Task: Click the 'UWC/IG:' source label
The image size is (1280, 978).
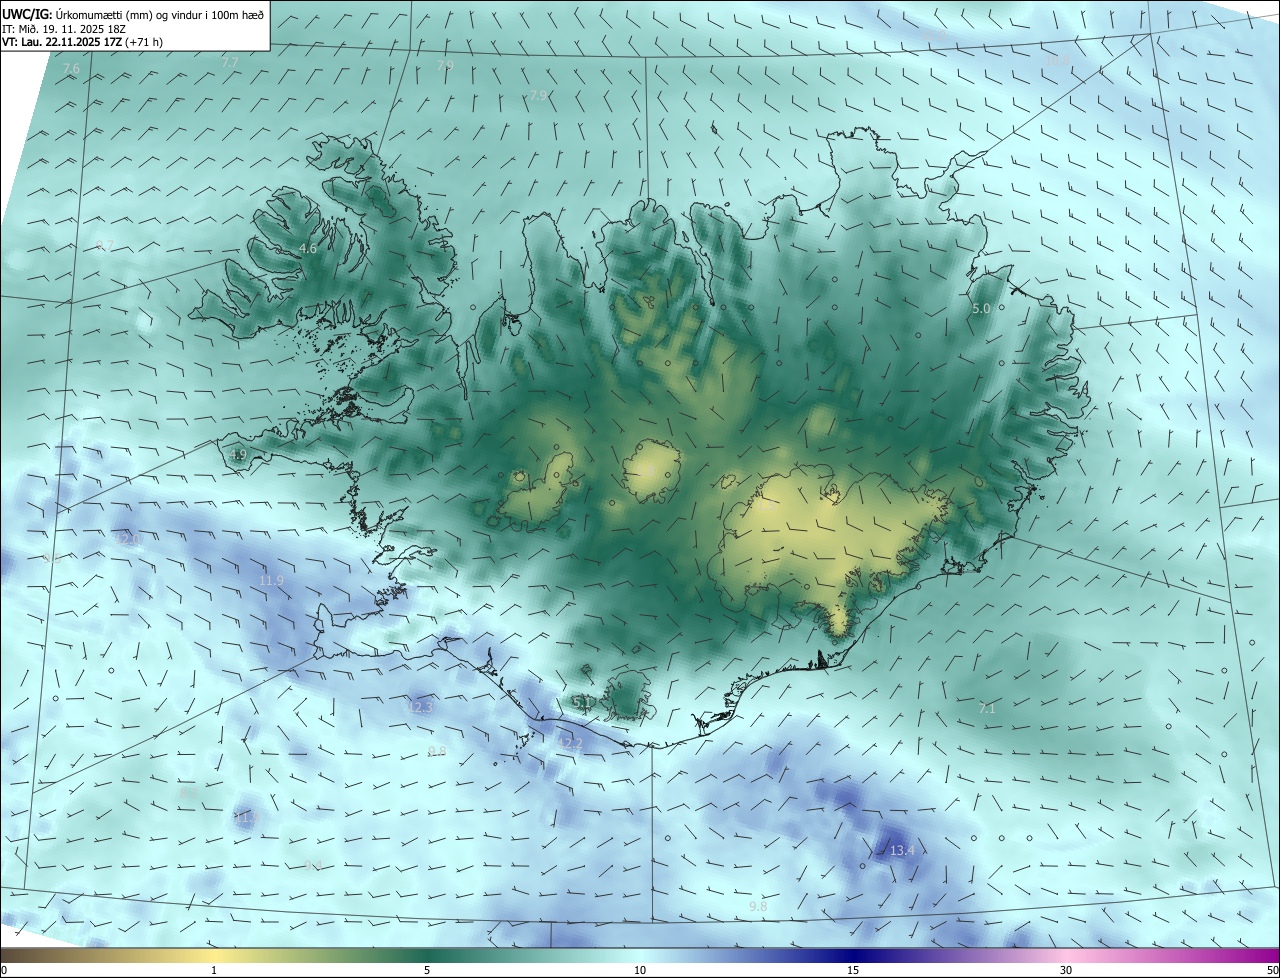Action: pos(28,15)
